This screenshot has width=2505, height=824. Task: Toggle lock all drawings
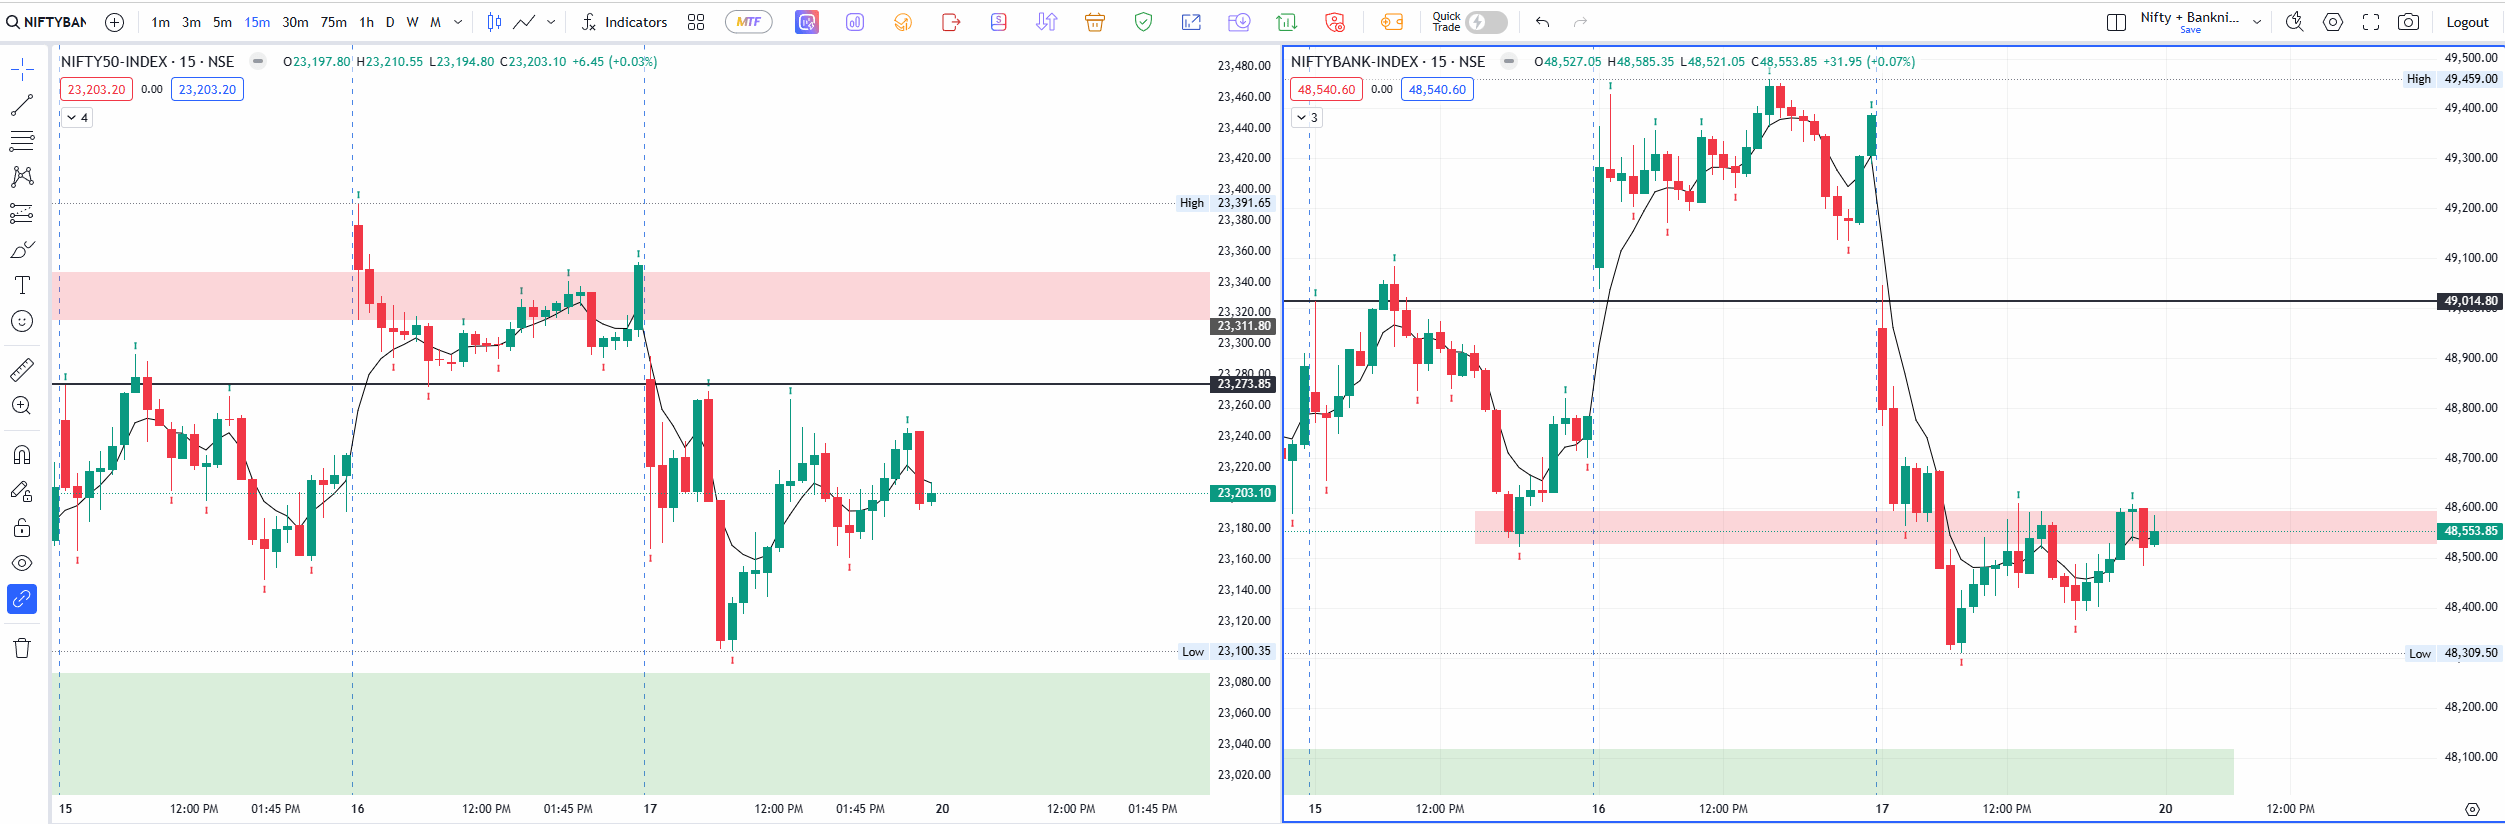22,527
